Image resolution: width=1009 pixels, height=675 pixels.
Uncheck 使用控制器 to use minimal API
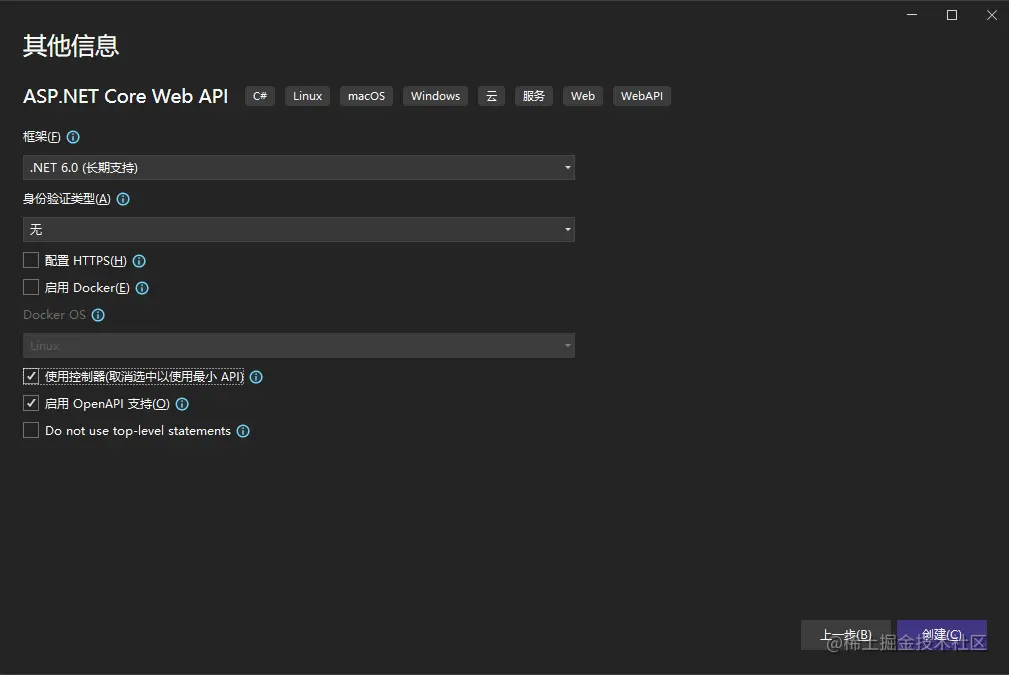(31, 376)
